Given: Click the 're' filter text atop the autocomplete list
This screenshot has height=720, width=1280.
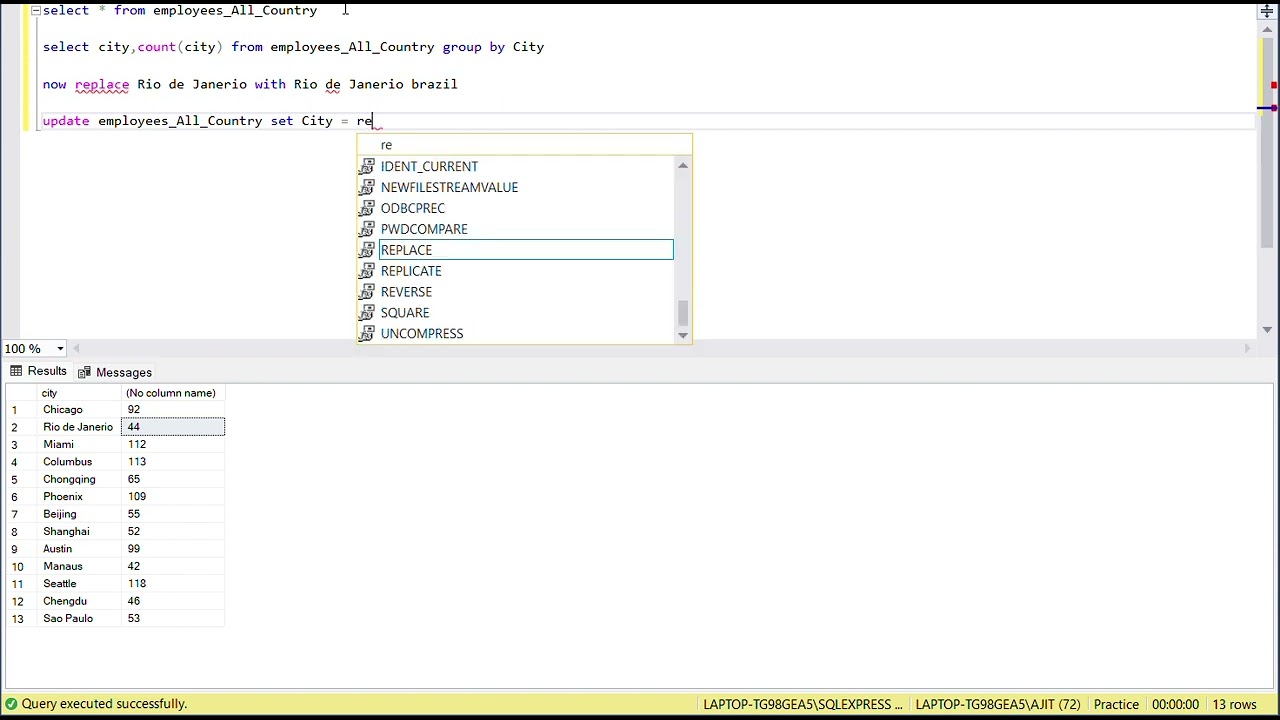Looking at the screenshot, I should (386, 145).
